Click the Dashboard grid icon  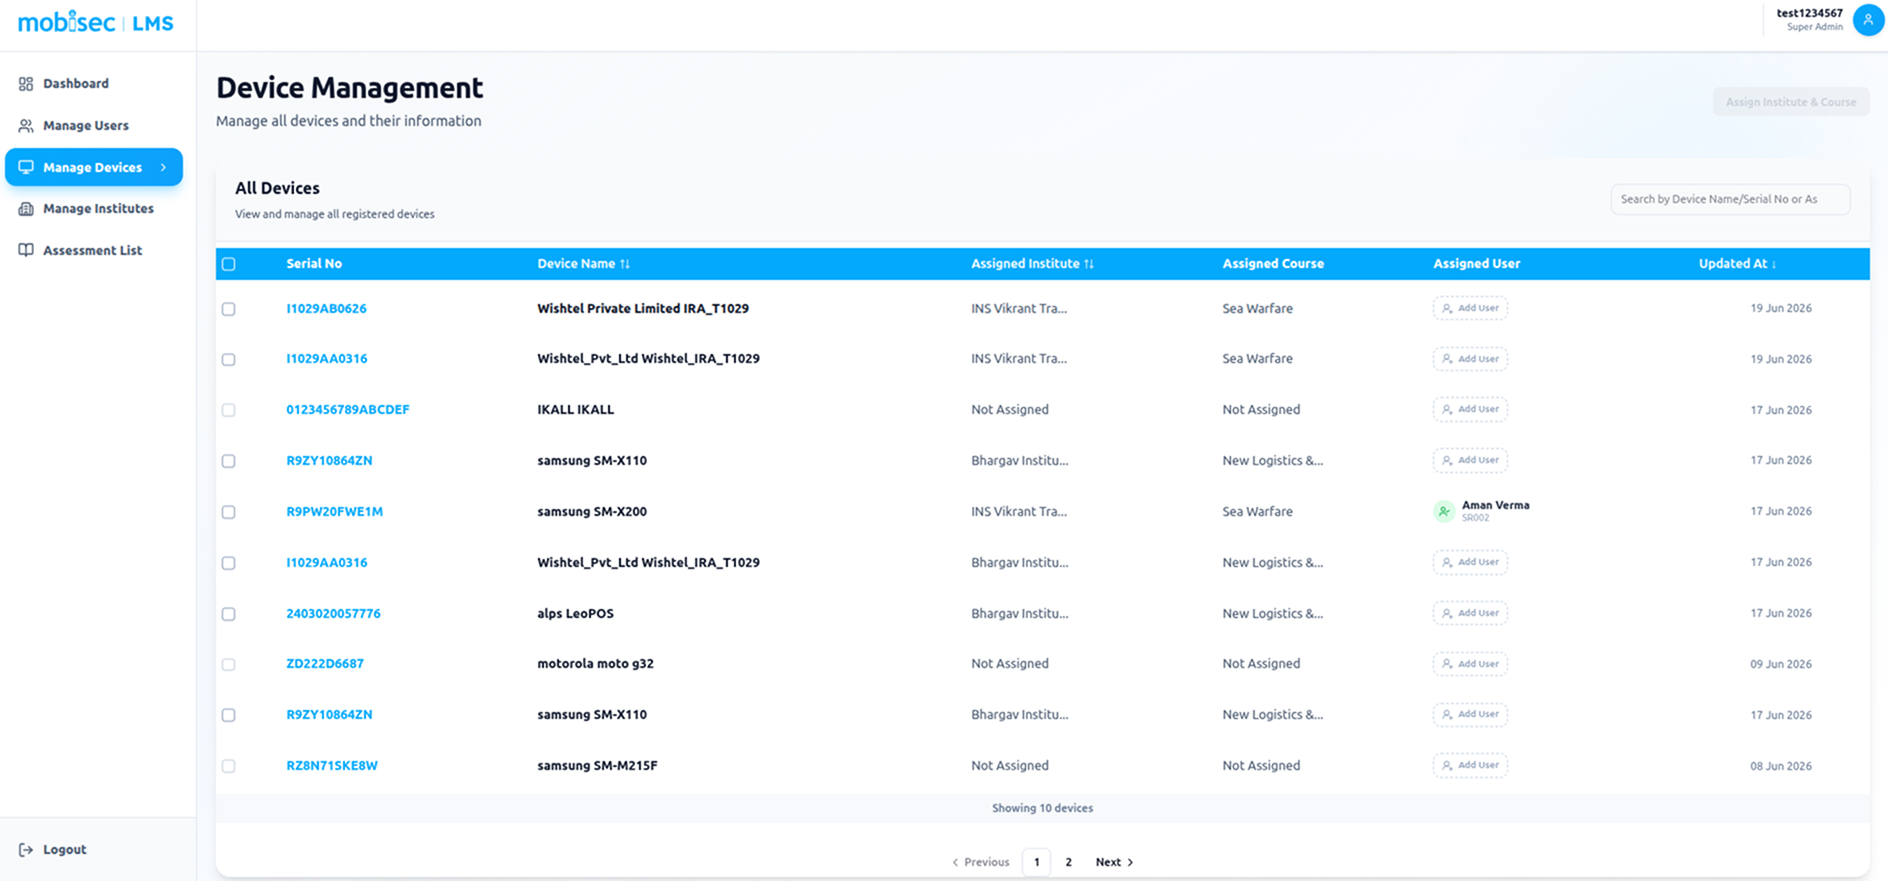pyautogui.click(x=26, y=84)
